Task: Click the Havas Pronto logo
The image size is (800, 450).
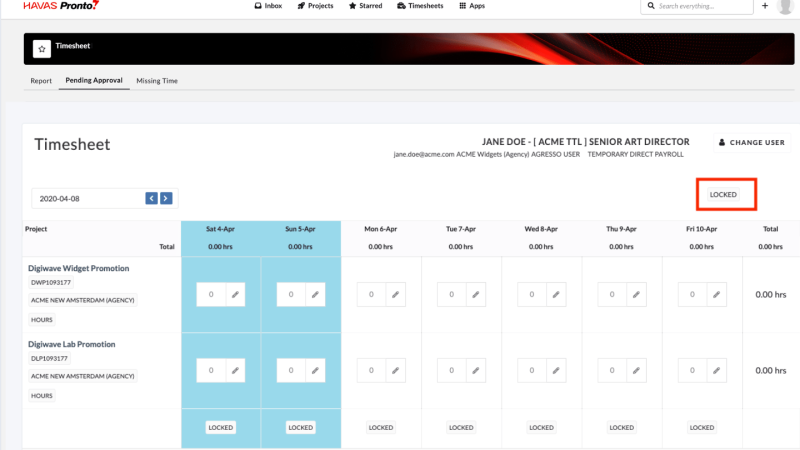Action: [x=61, y=6]
